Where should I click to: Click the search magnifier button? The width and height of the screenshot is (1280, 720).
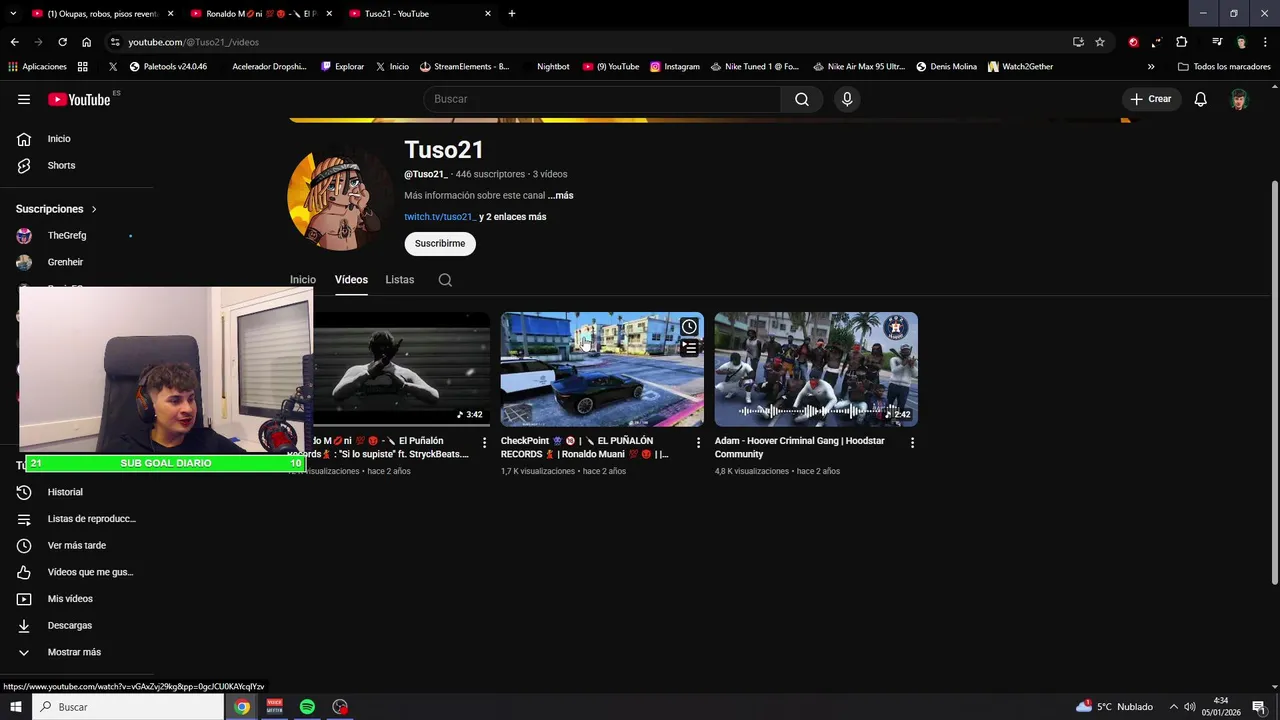(x=802, y=99)
